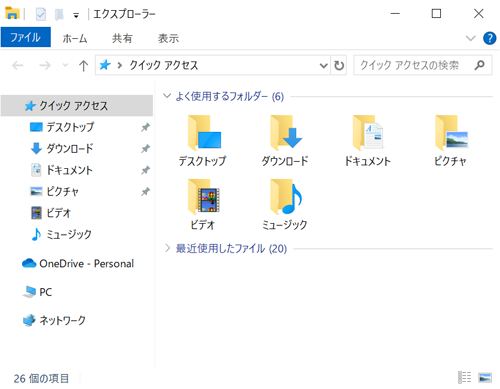The width and height of the screenshot is (500, 389).
Task: Open the customize quick access toolbar dropdown
Action: pos(76,15)
